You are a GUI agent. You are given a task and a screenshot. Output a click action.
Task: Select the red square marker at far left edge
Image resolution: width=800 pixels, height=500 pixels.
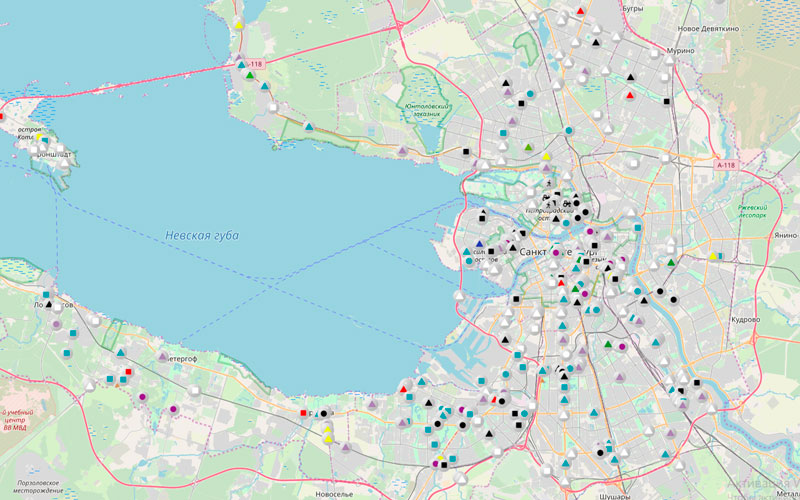point(2,116)
